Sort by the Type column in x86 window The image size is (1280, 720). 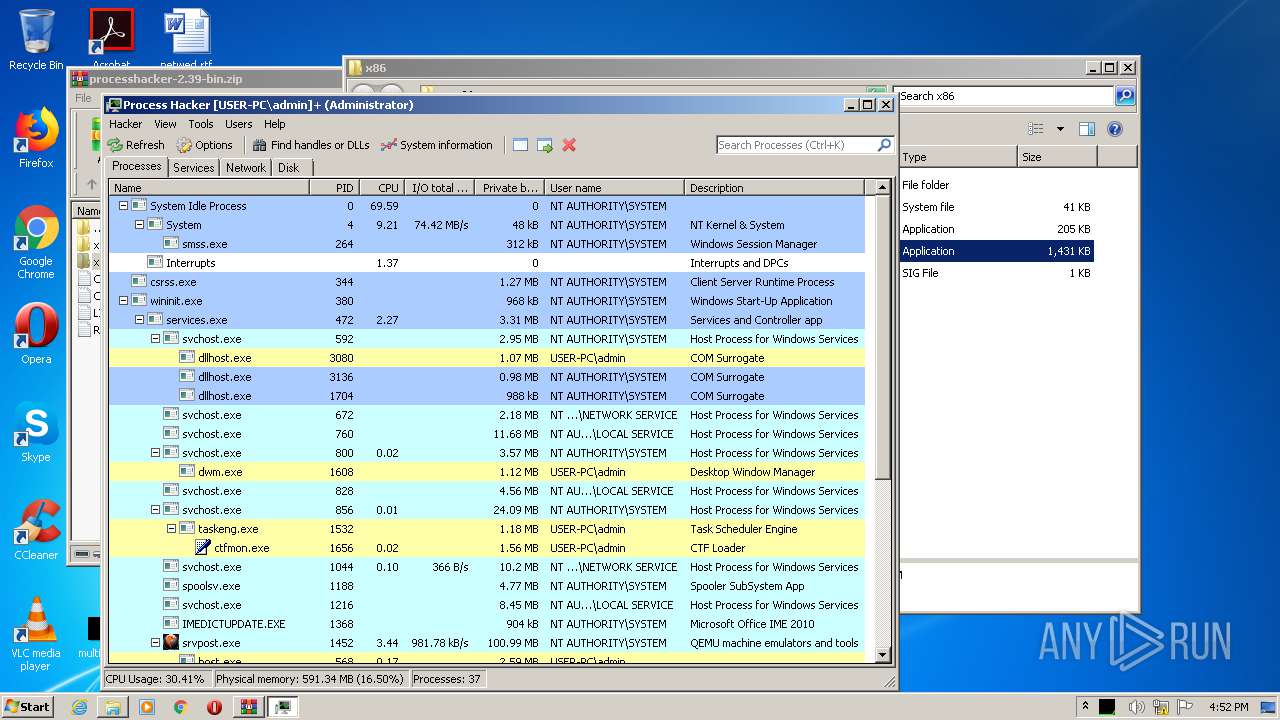[x=957, y=157]
